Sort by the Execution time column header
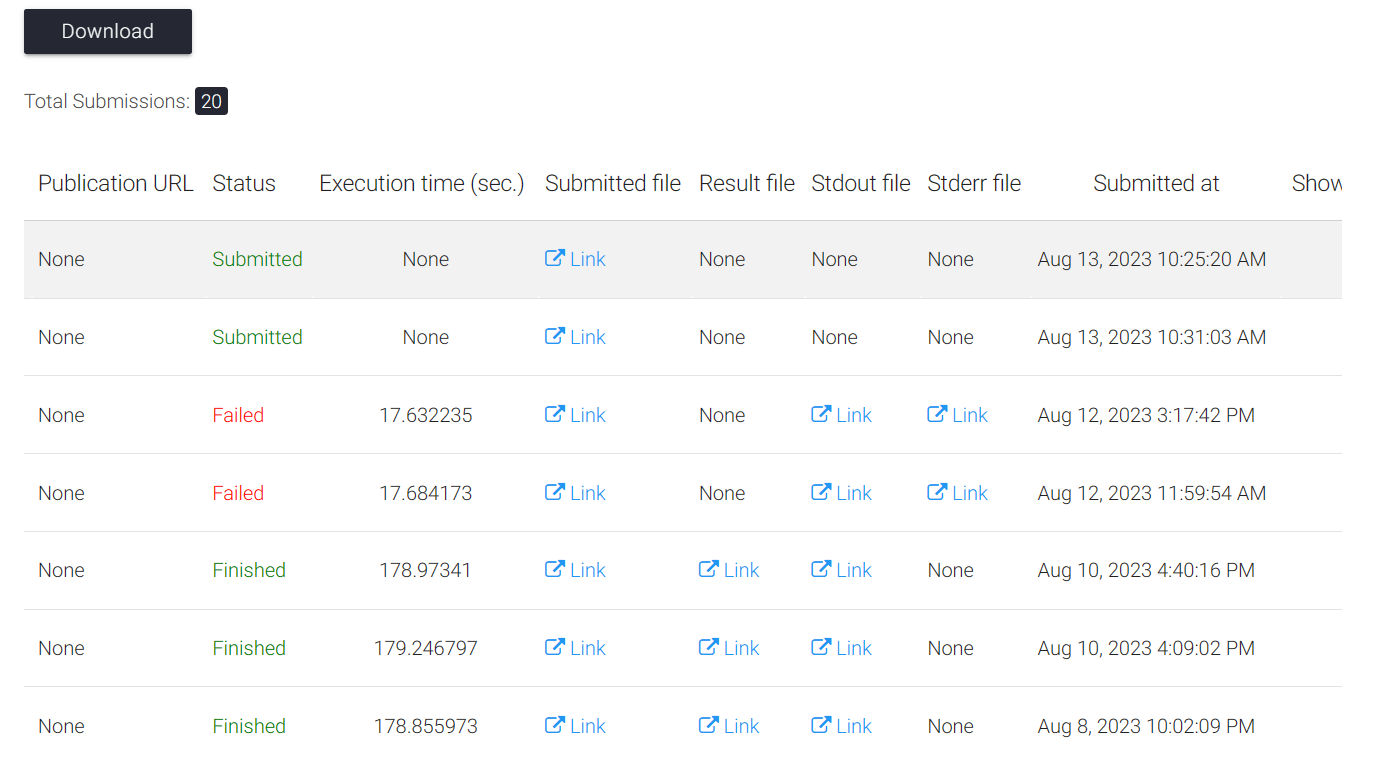The width and height of the screenshot is (1383, 762). pos(421,183)
